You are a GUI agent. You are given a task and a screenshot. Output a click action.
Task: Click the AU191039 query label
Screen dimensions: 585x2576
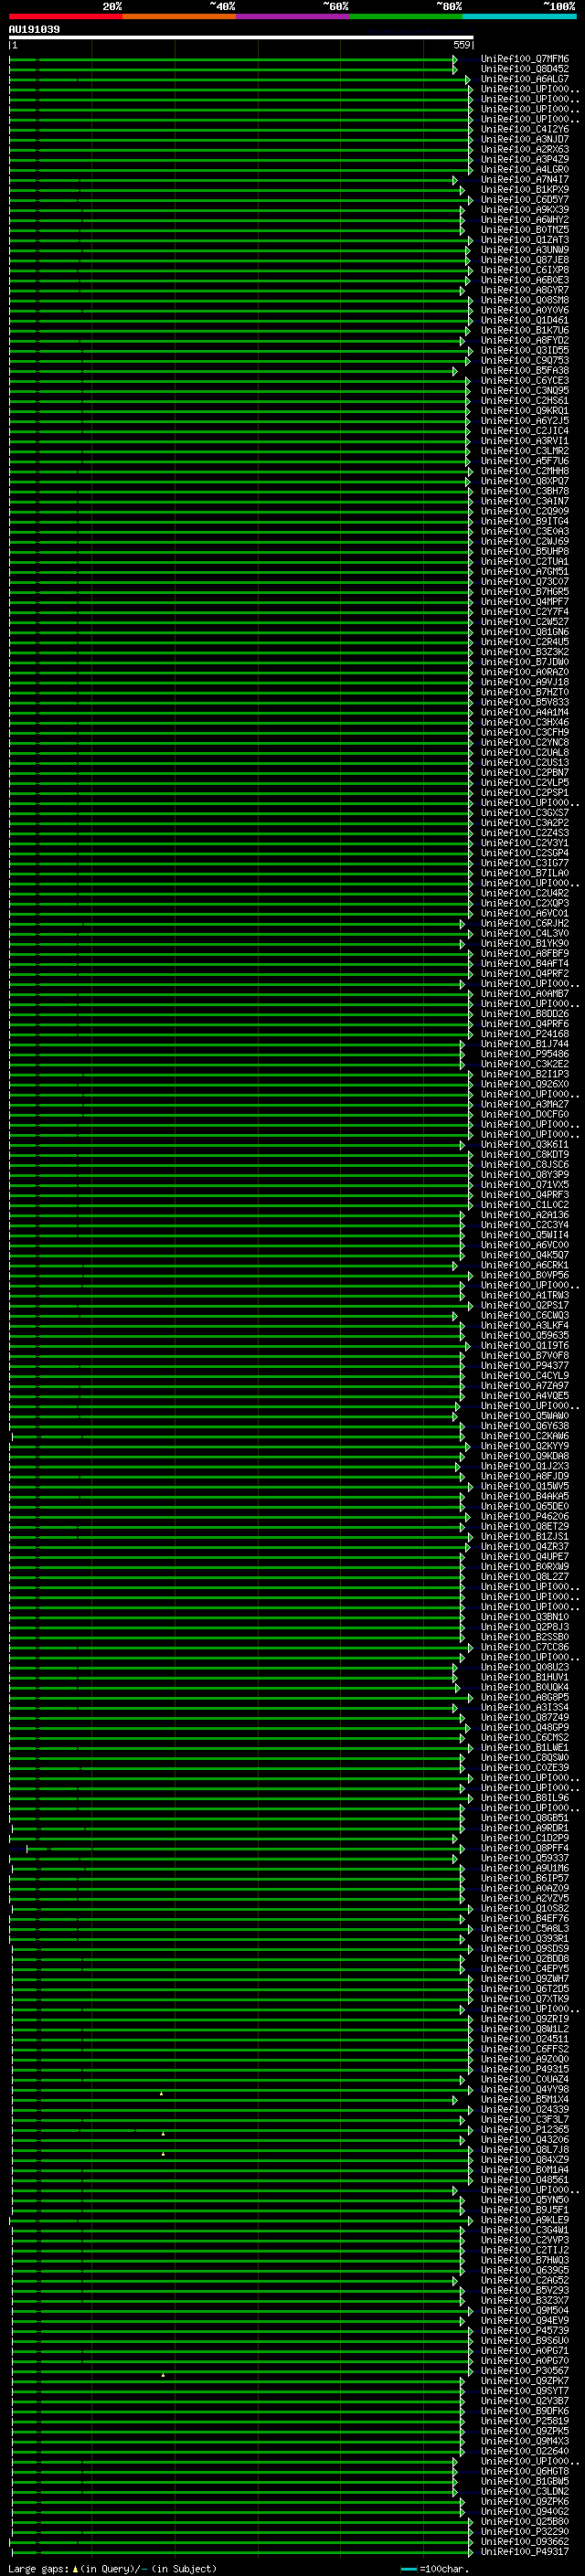(x=34, y=29)
